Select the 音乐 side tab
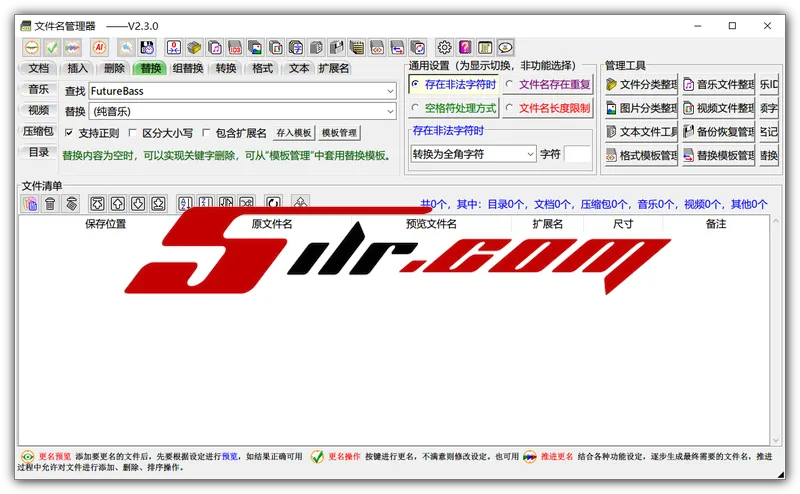This screenshot has height=494, width=800. [x=38, y=90]
